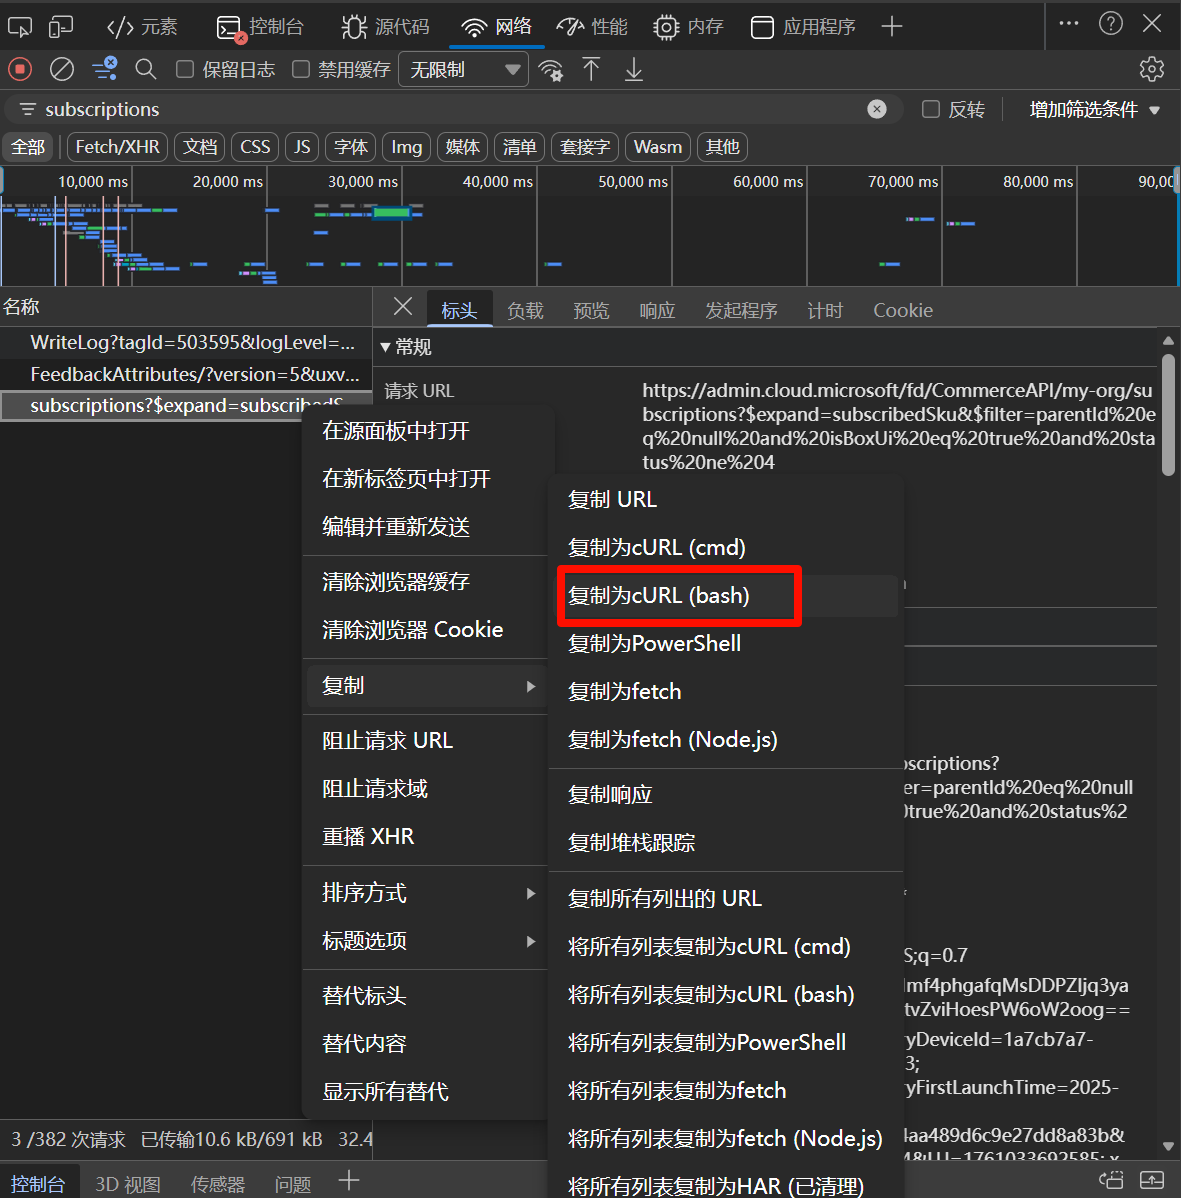
Task: Tick the 反转 filter checkbox
Action: 931,109
